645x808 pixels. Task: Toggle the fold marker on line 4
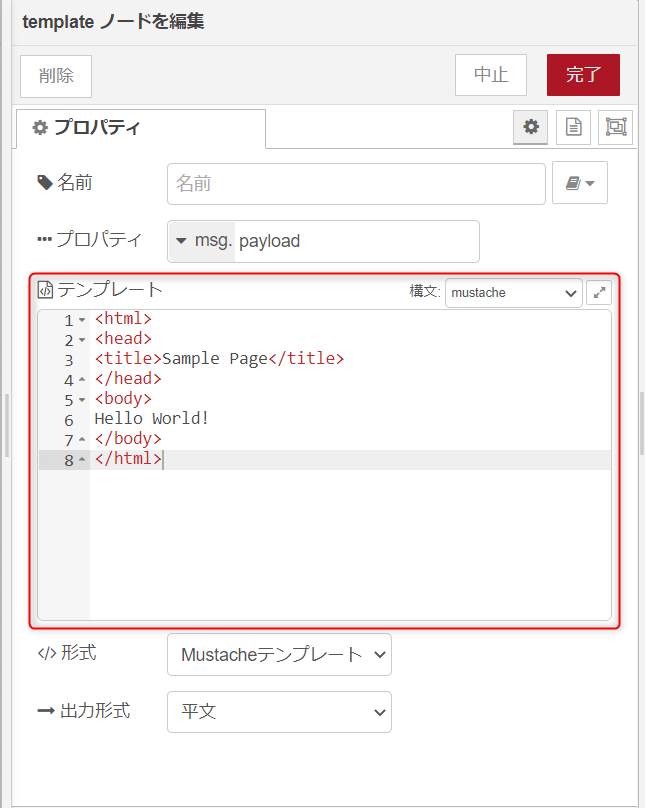(82, 380)
